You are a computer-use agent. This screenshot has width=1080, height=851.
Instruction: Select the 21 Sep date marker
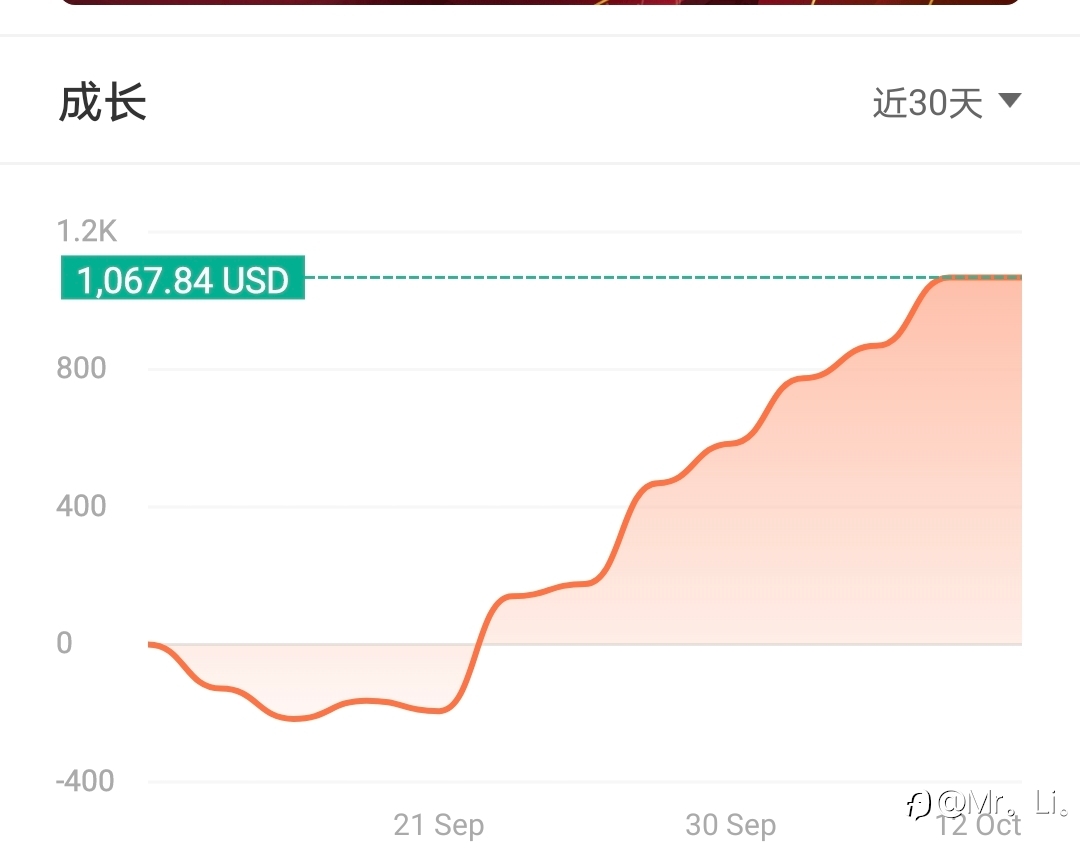[439, 825]
